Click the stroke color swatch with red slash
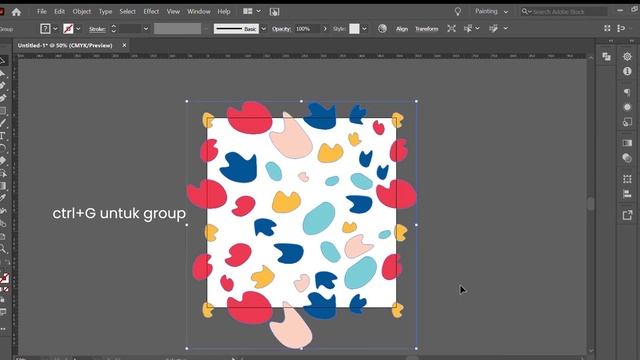Viewport: 640px width, 360px height. pyautogui.click(x=68, y=29)
